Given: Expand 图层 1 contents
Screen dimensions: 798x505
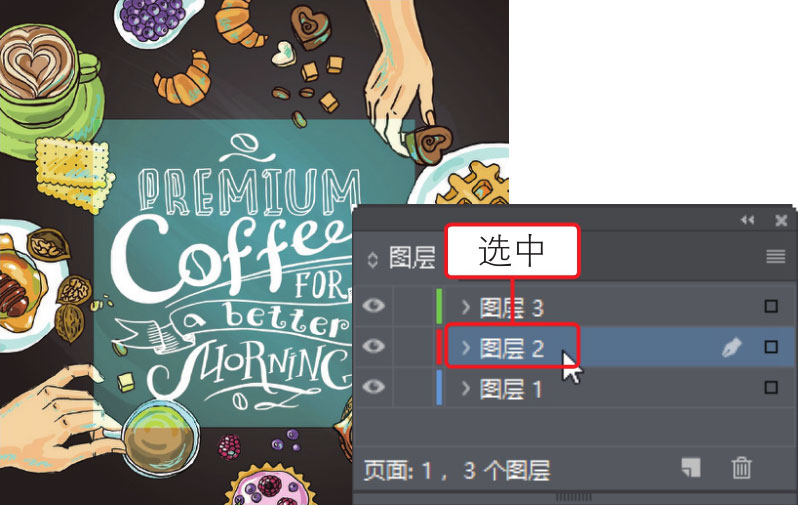Looking at the screenshot, I should (x=465, y=388).
